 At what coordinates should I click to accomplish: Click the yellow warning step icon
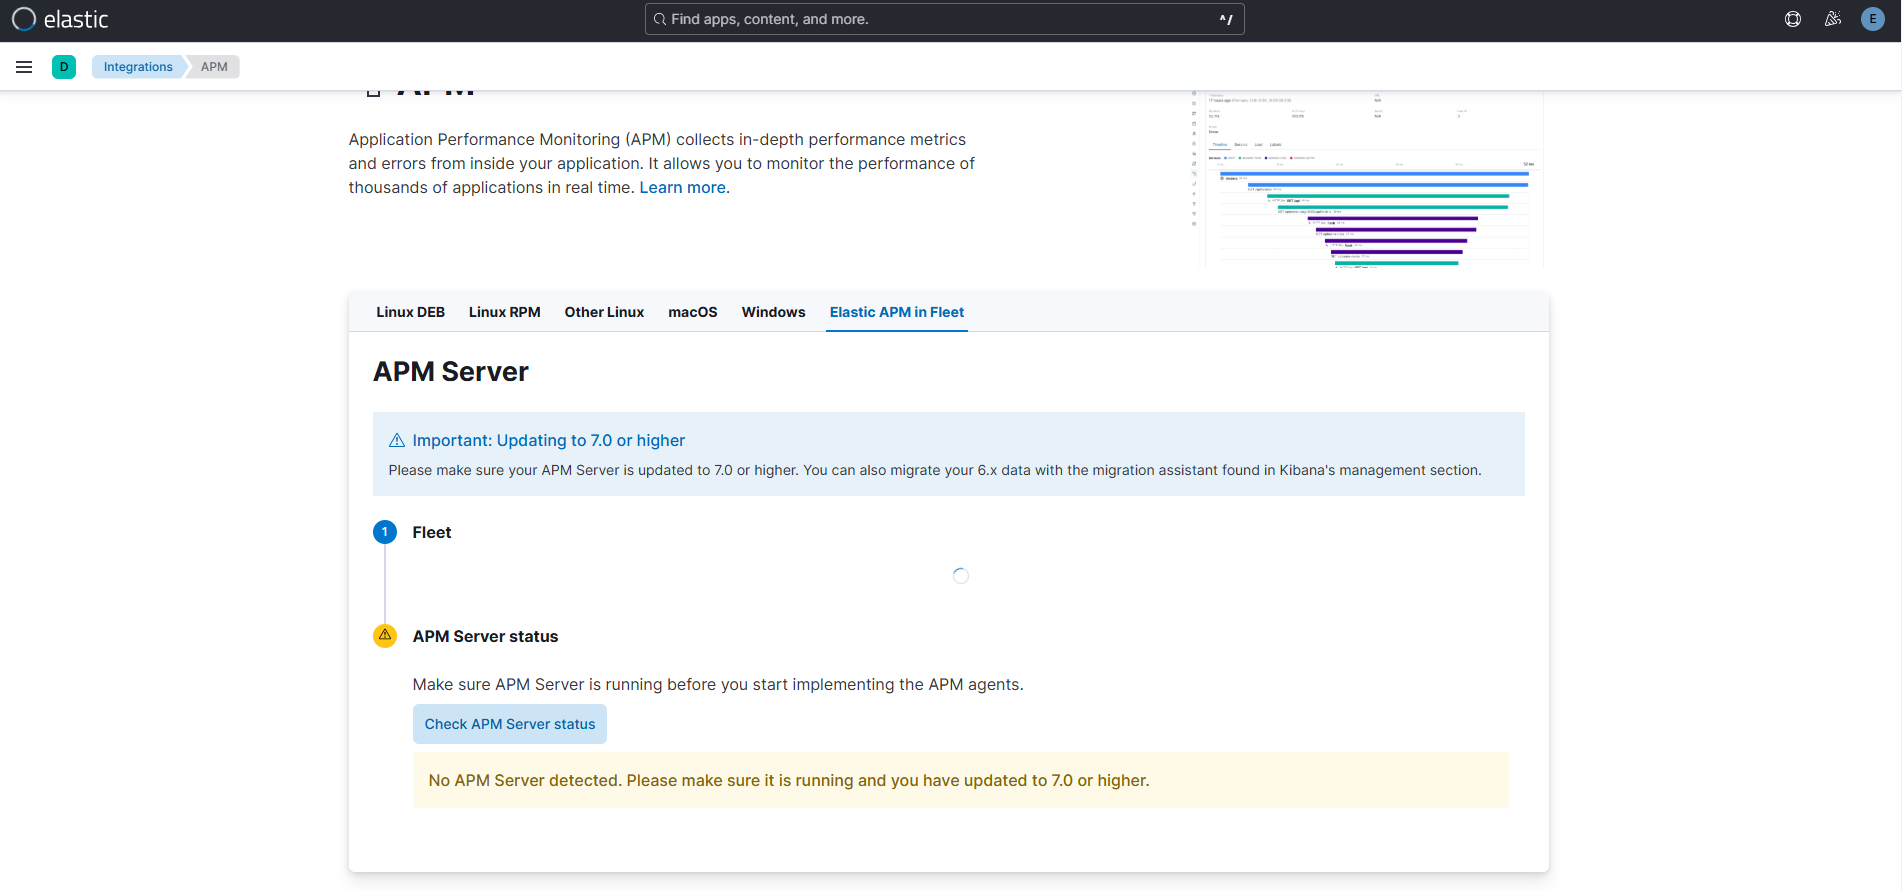click(385, 636)
